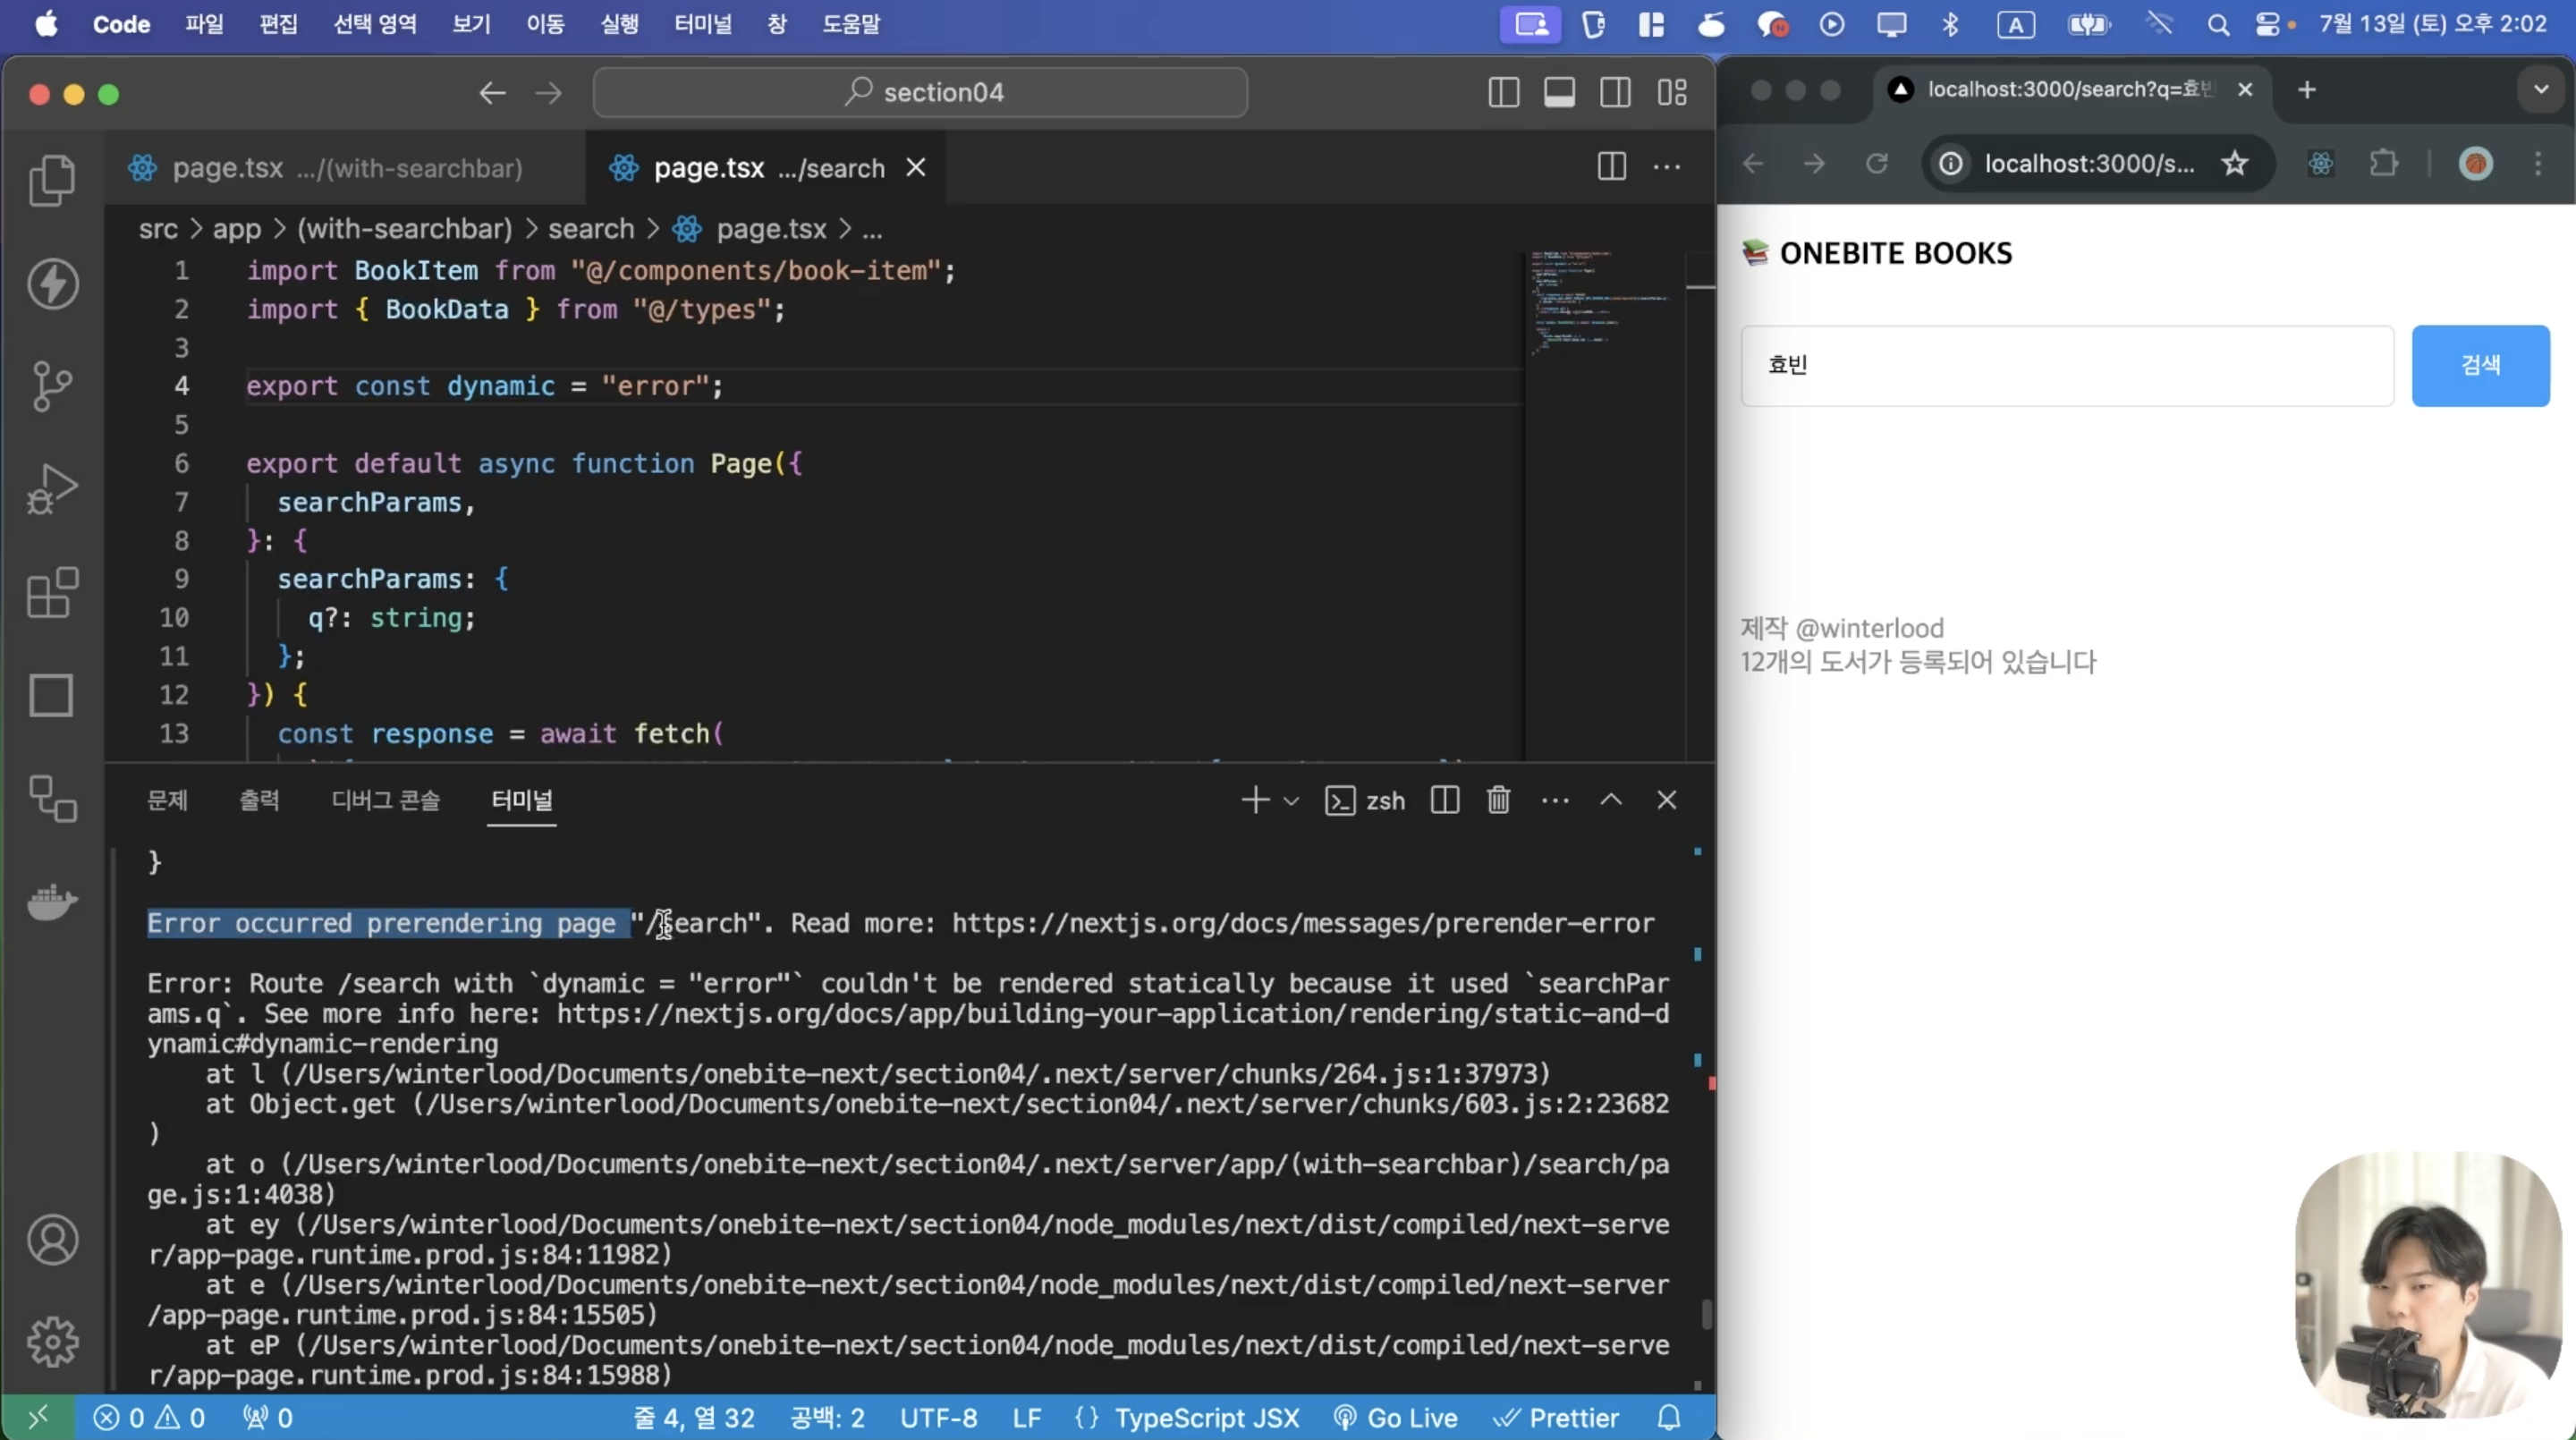Click the ports forwarded indicator showing 0
This screenshot has height=1440, width=2576.
click(x=268, y=1418)
